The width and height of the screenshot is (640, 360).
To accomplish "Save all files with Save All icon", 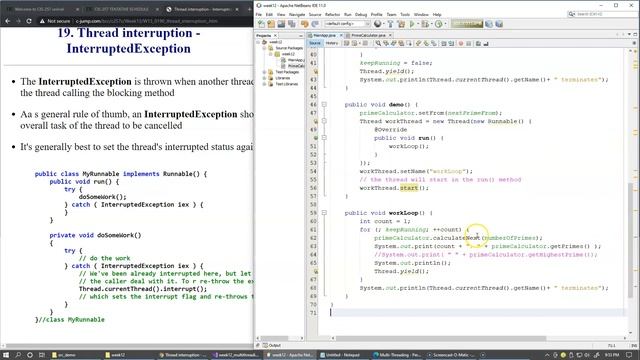I will click(x=292, y=24).
